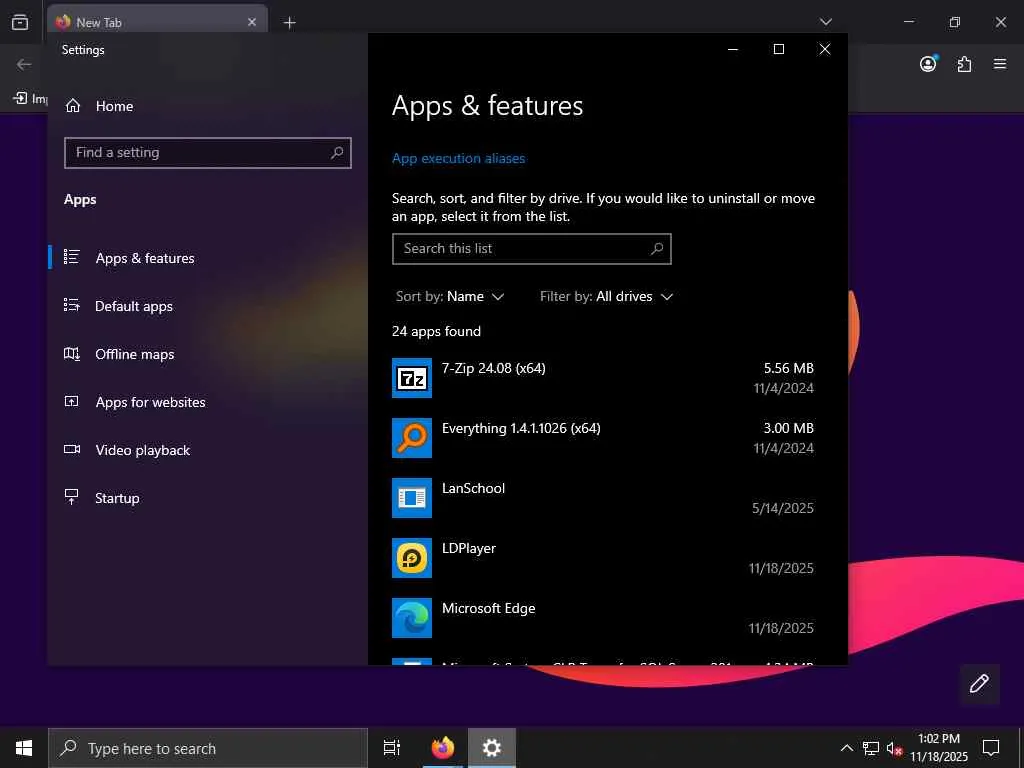
Task: Open Firefox list all tabs chevron
Action: [825, 22]
